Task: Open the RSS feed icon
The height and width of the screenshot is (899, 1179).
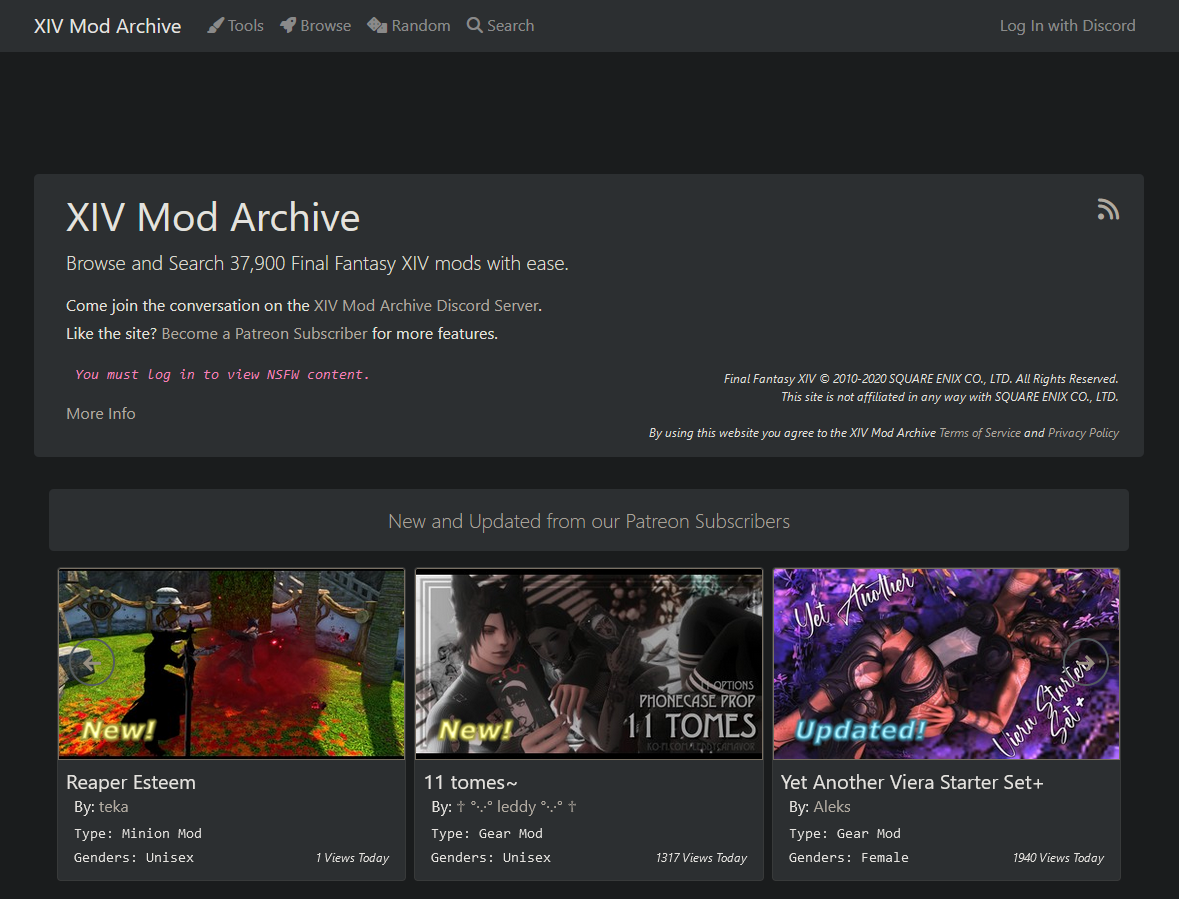Action: [1108, 209]
